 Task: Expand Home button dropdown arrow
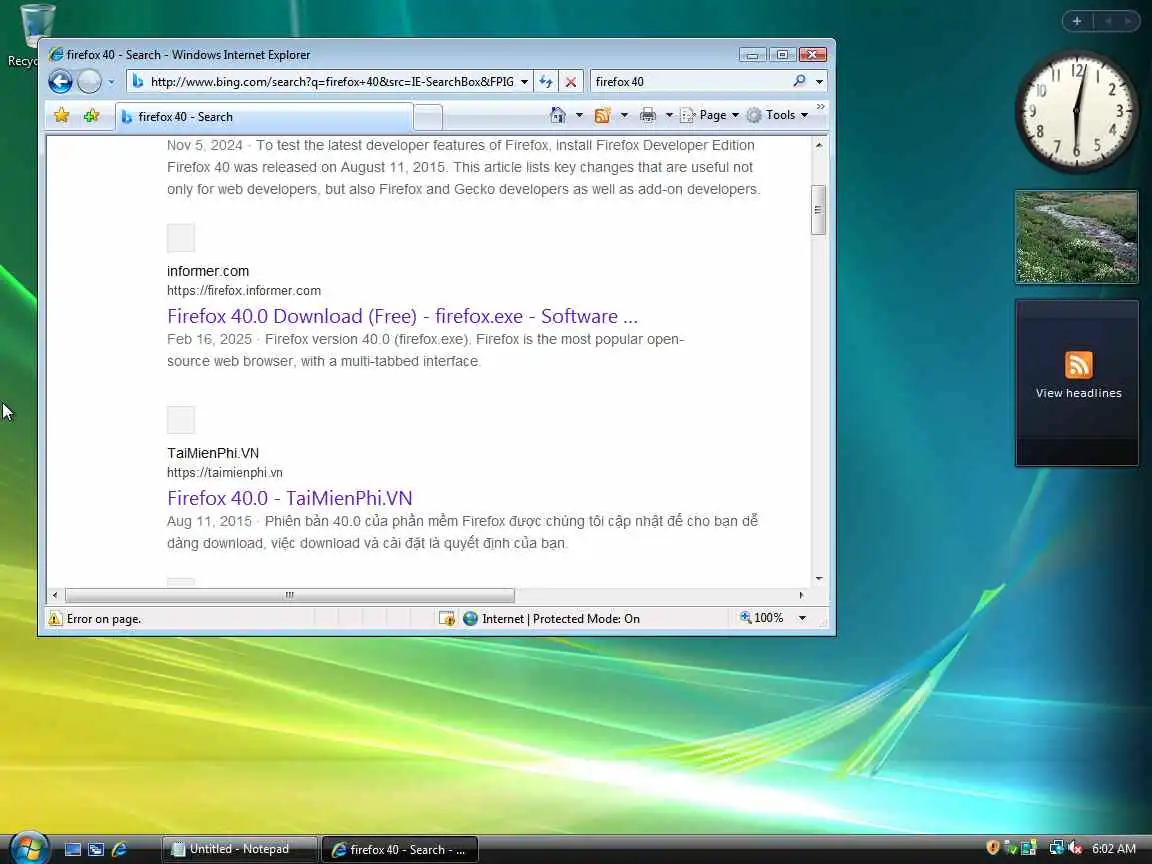coord(579,115)
